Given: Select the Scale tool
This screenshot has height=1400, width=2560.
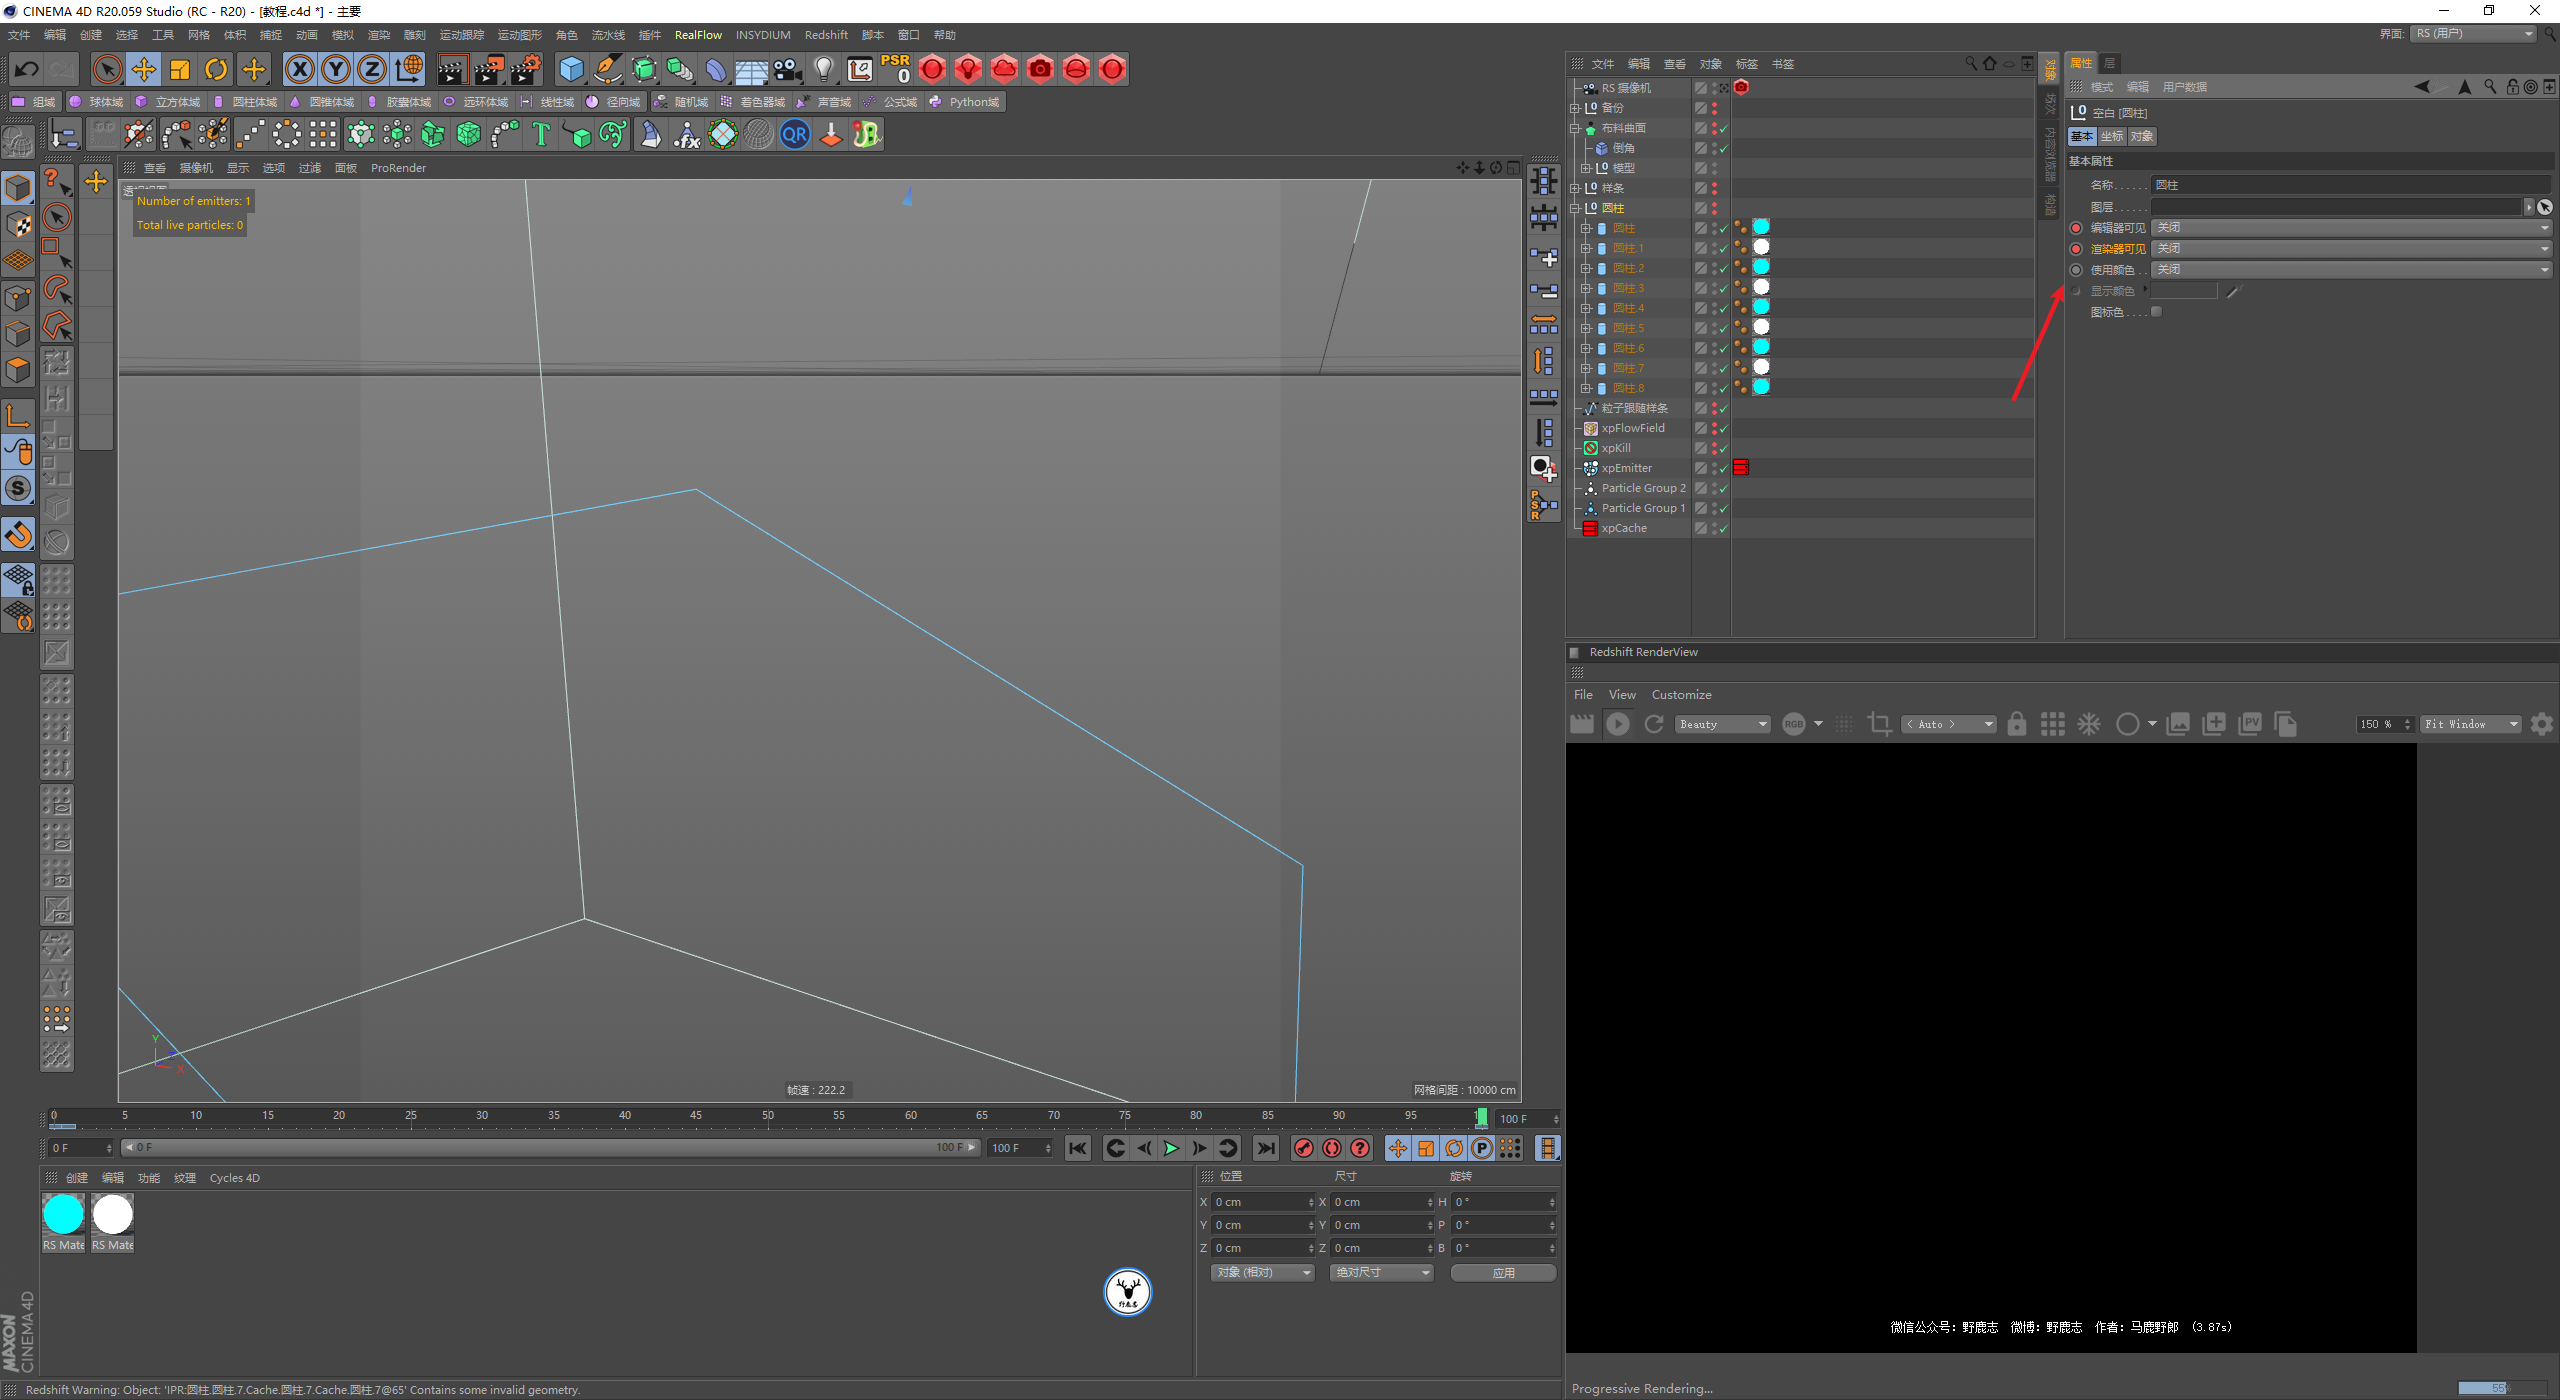Looking at the screenshot, I should coord(180,69).
